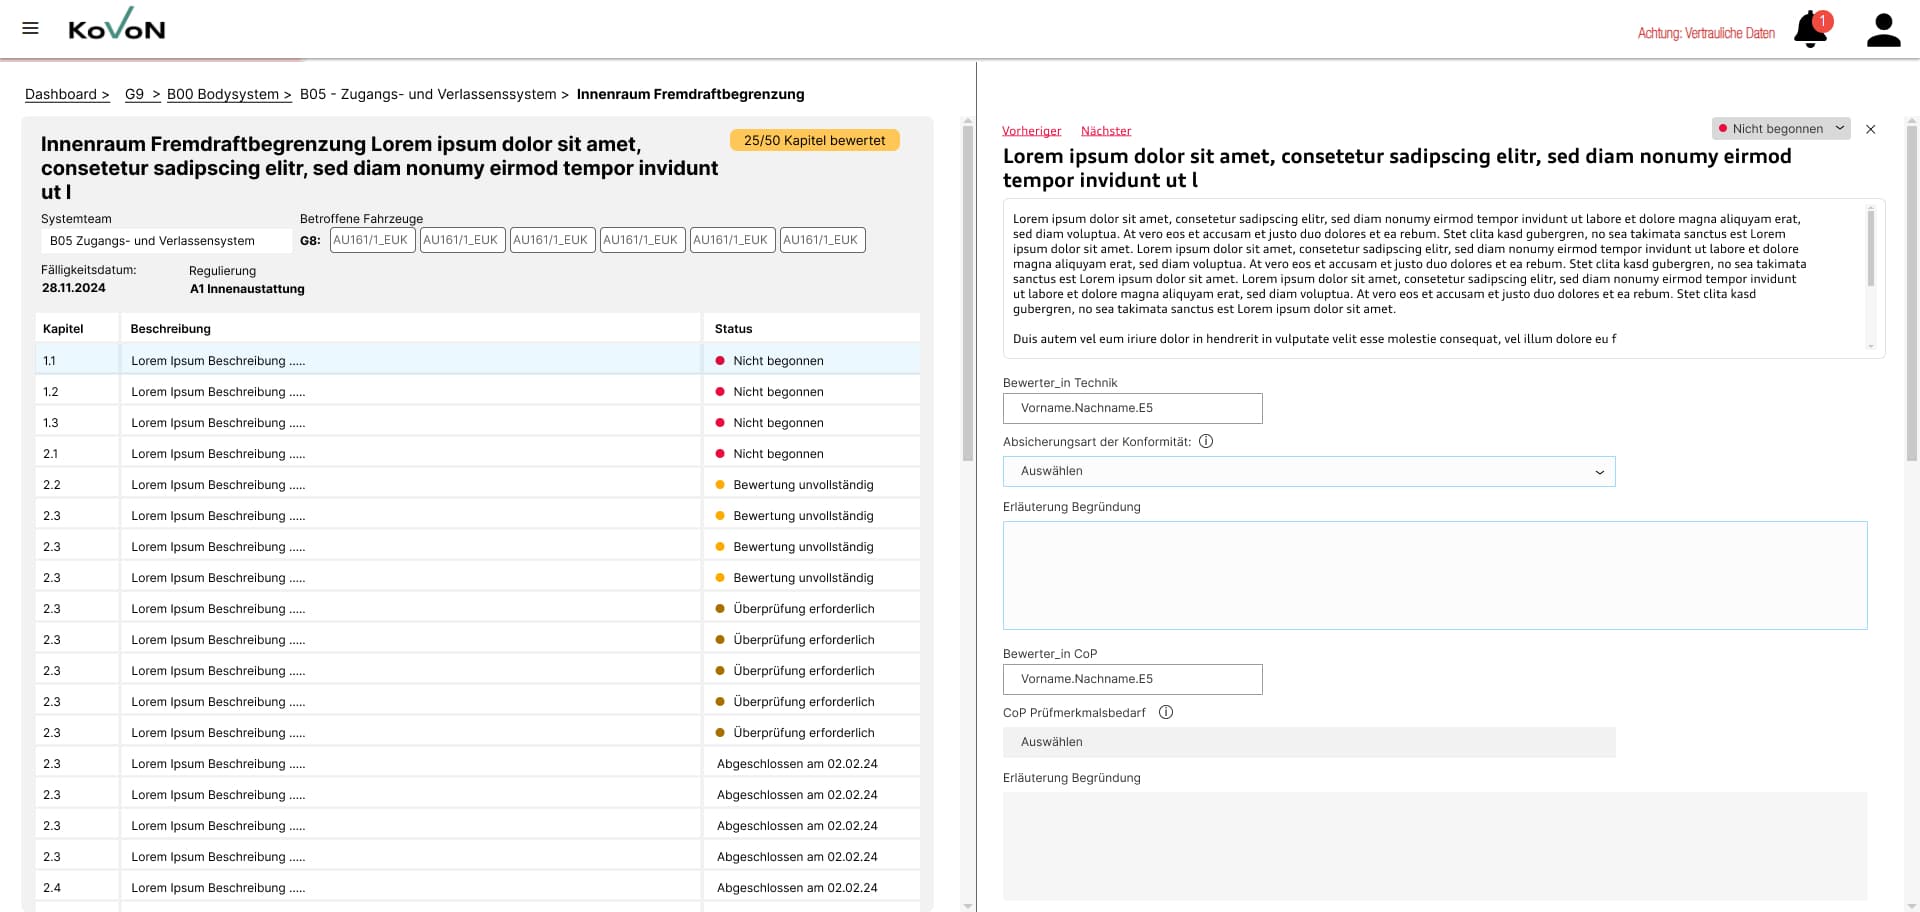Click the Vorheriger link
The height and width of the screenshot is (912, 1920).
(x=1031, y=131)
